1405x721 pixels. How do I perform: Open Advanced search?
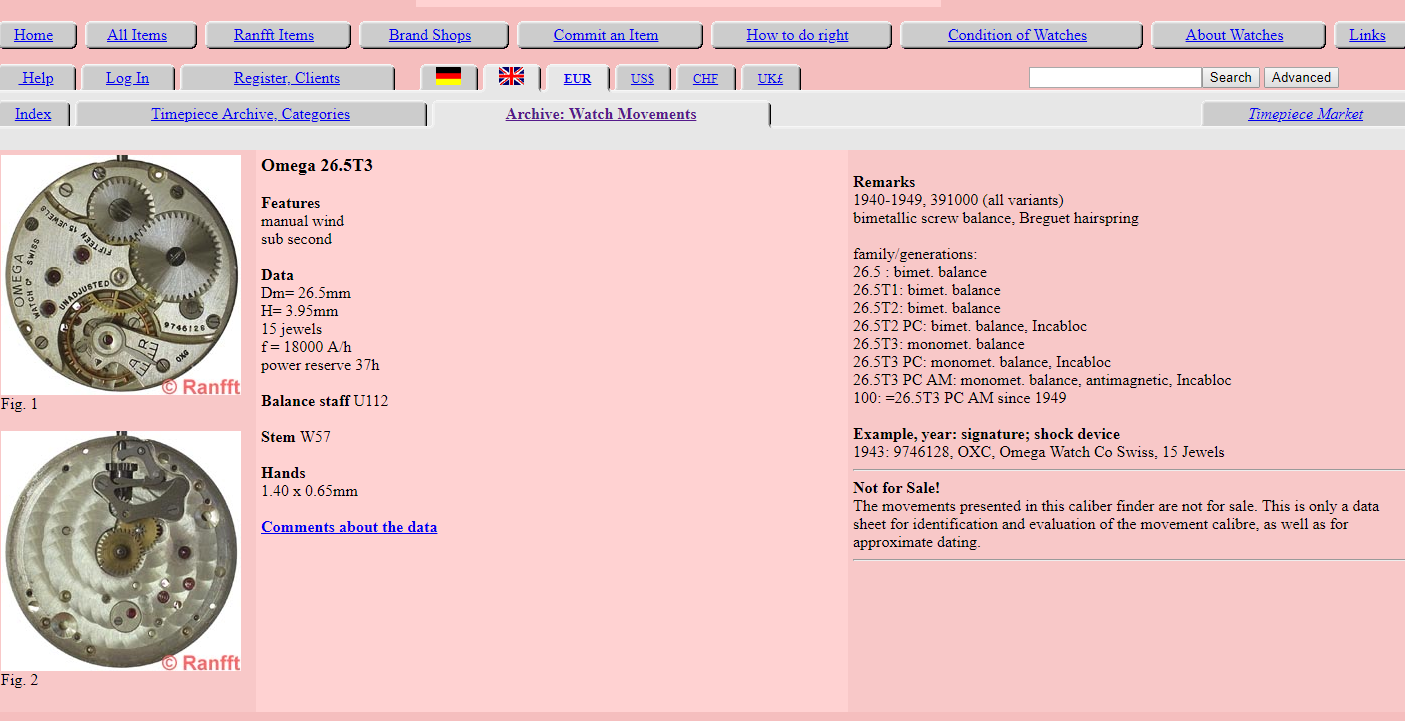pyautogui.click(x=1301, y=78)
